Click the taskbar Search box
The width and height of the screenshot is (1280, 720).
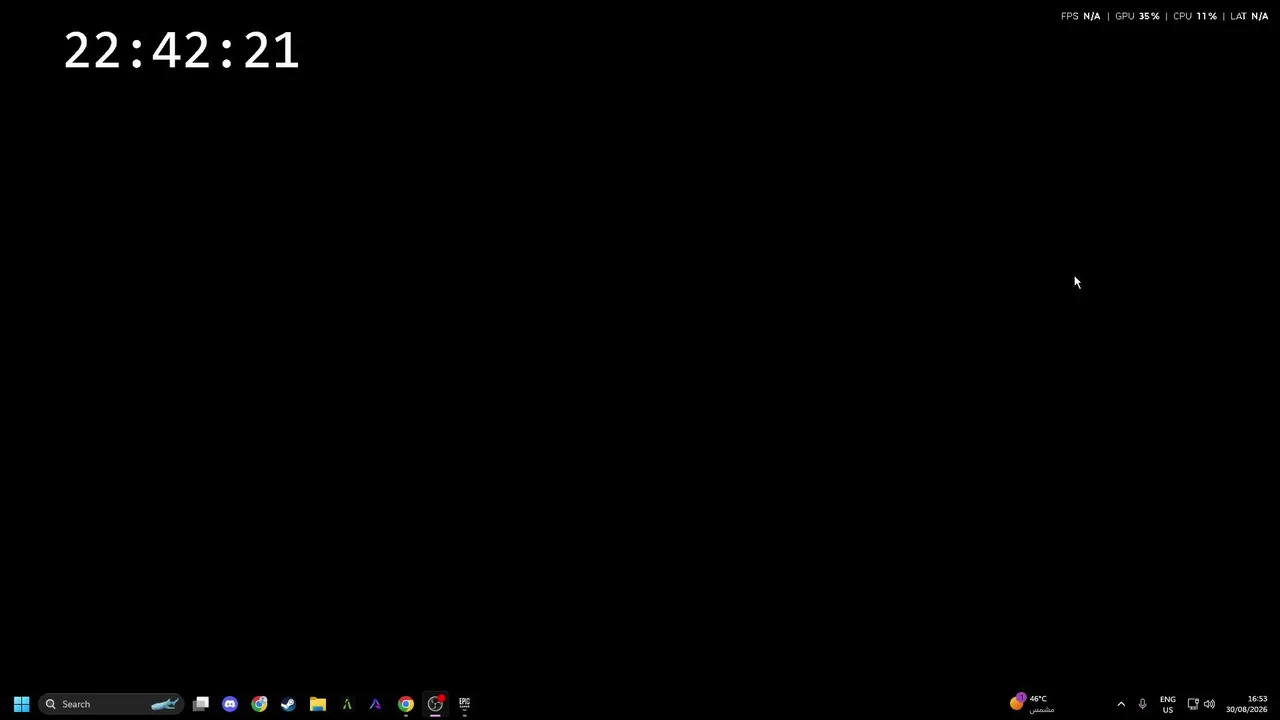[111, 704]
